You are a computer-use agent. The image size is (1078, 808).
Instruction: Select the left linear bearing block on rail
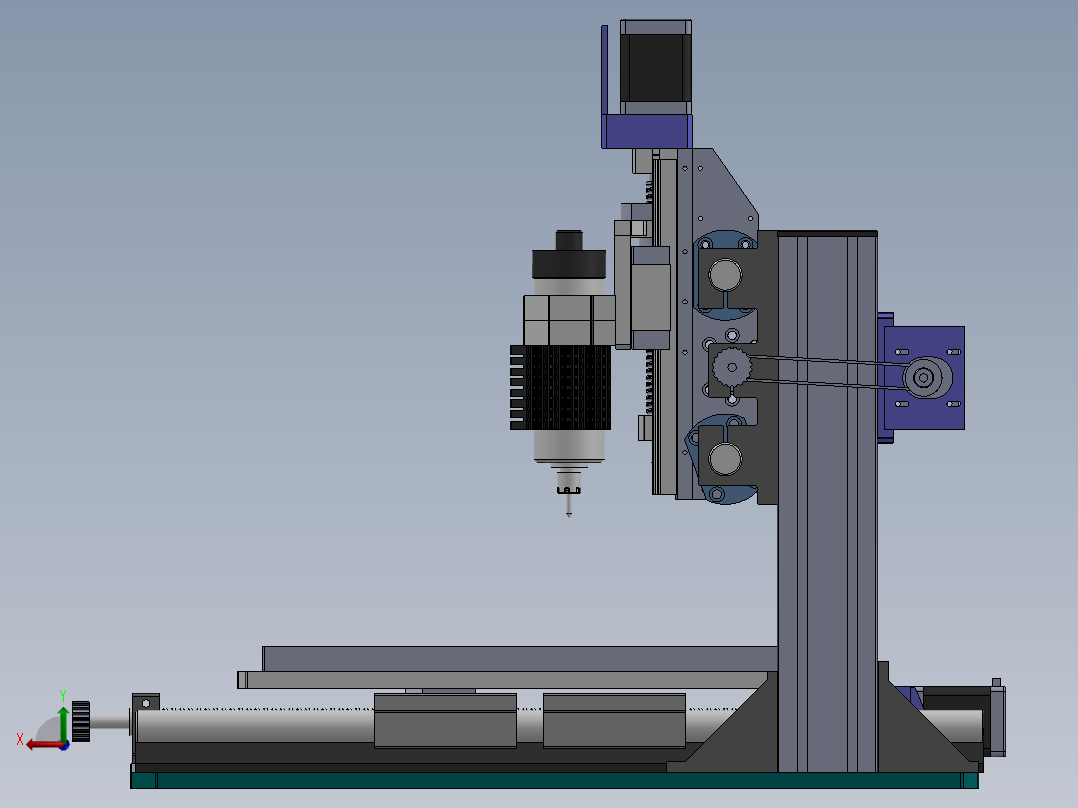[x=445, y=722]
